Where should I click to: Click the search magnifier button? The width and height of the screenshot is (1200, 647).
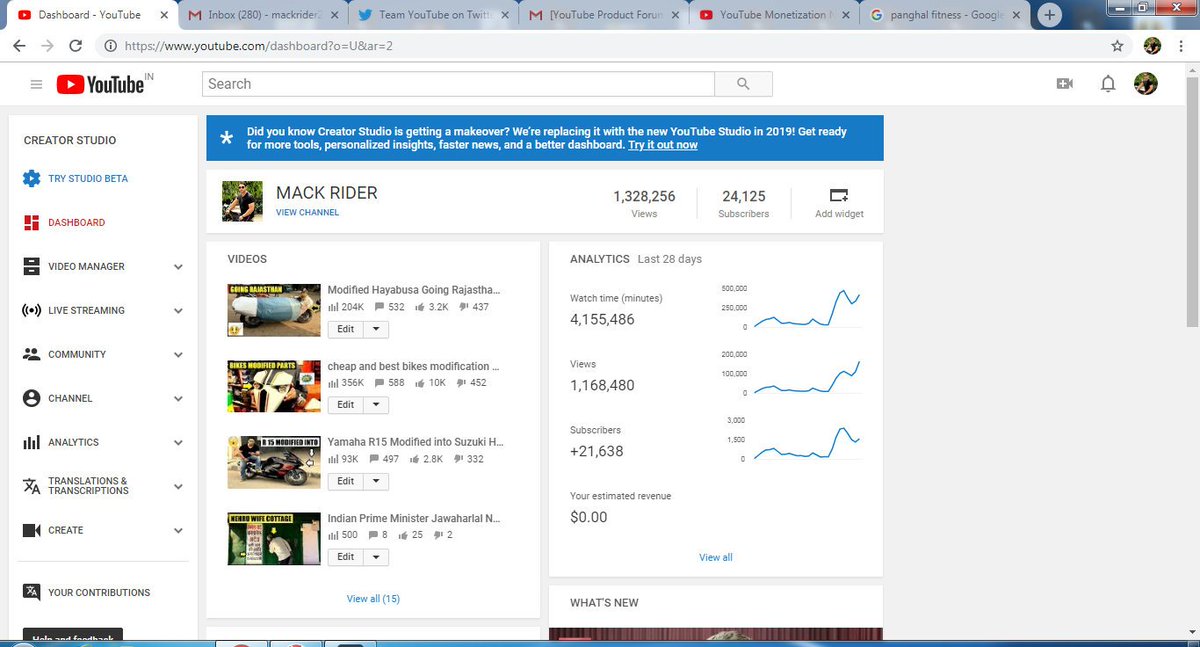[743, 84]
